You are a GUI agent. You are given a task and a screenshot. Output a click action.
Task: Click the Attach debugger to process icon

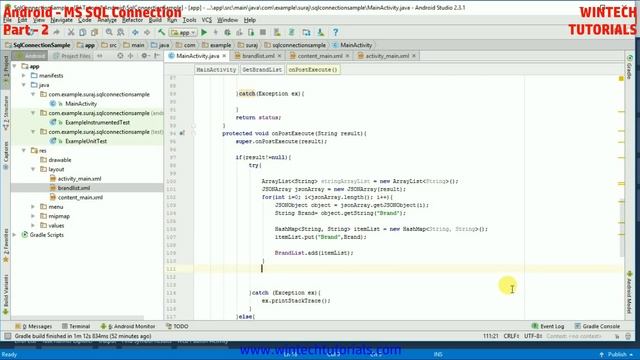pyautogui.click(x=251, y=32)
